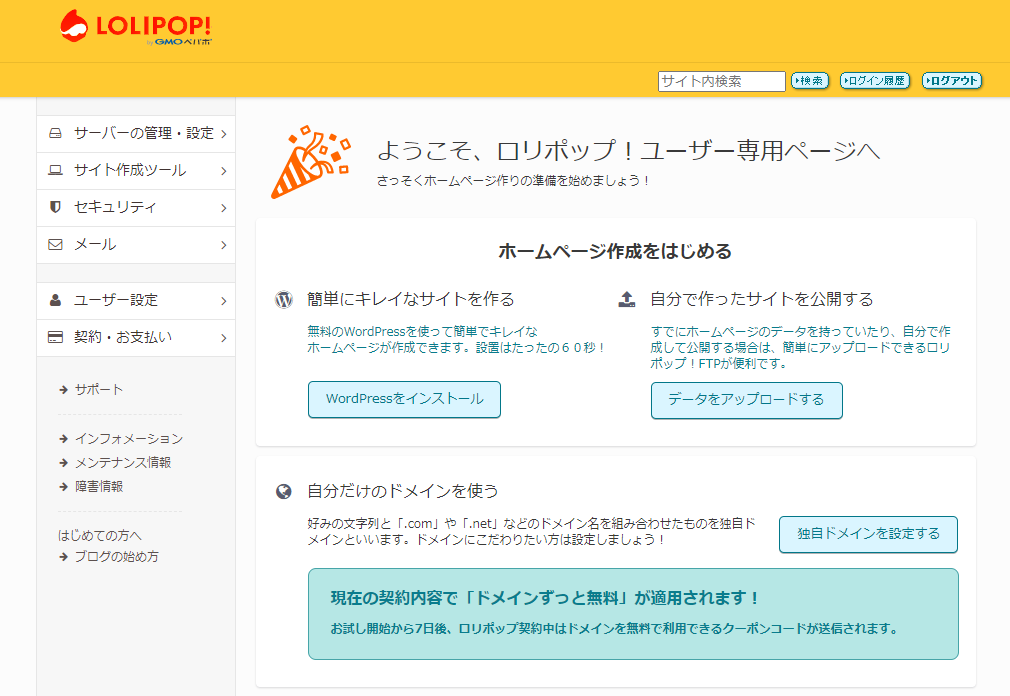Open the 障害情報 link
Screen dimensions: 1010x696
coord(99,487)
